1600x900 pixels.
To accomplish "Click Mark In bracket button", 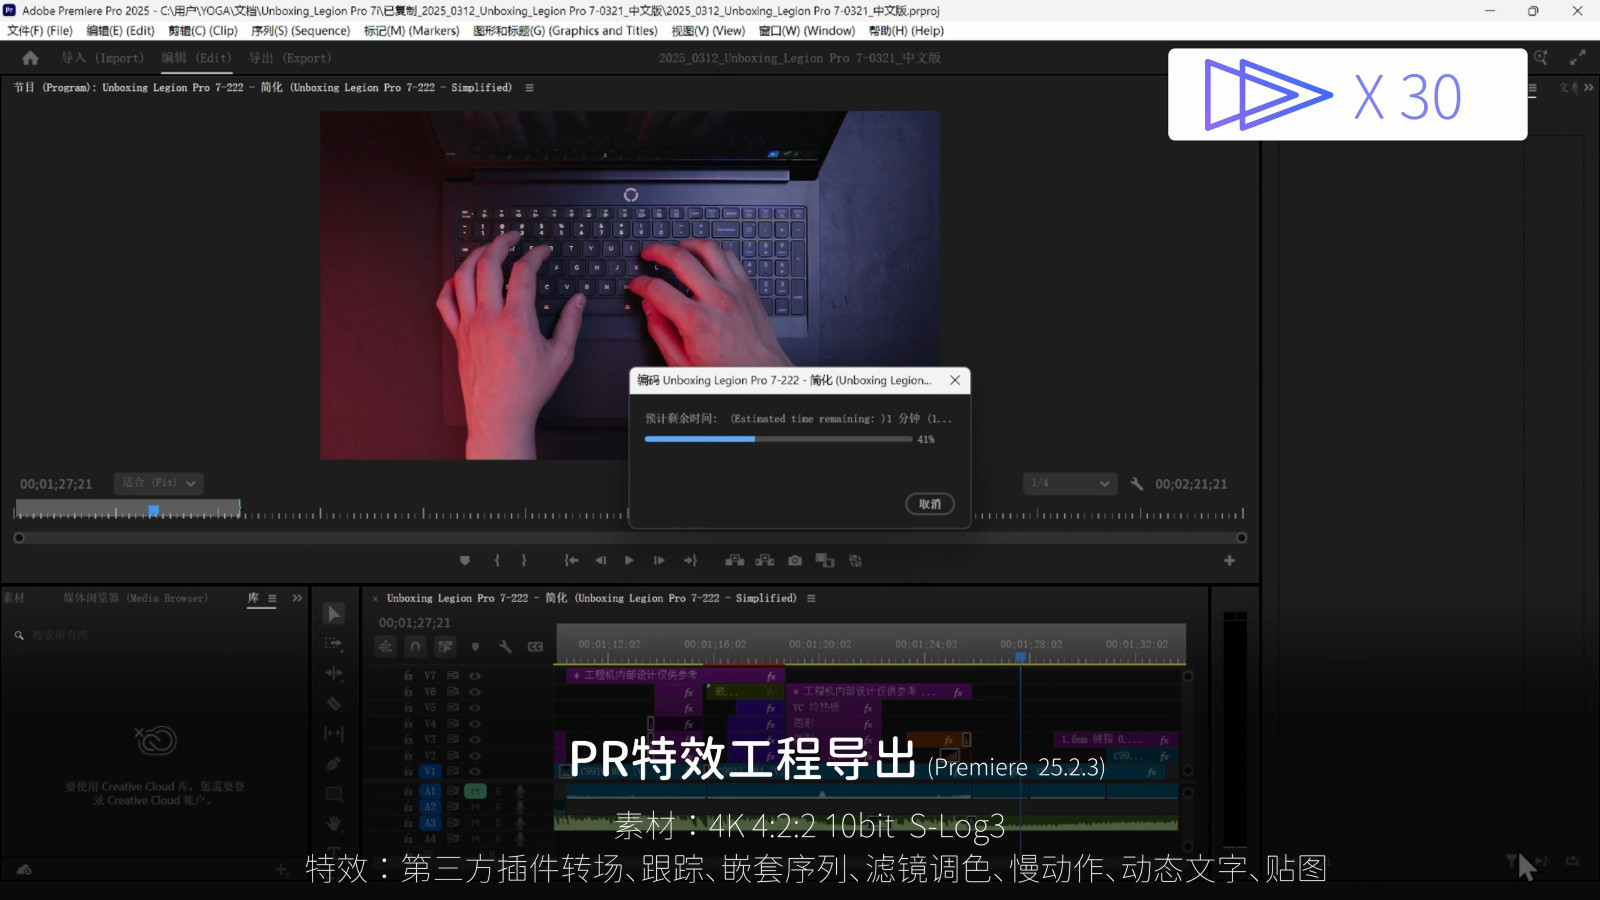I will (497, 561).
